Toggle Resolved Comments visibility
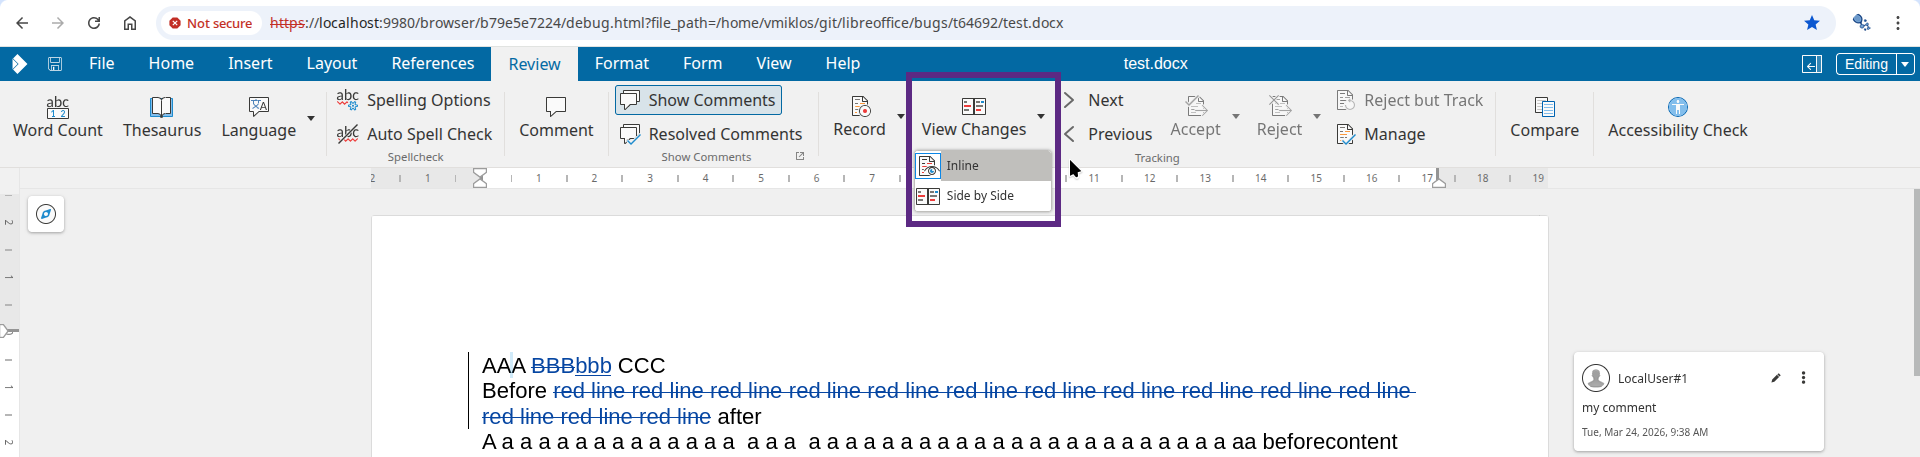The height and width of the screenshot is (457, 1920). pyautogui.click(x=711, y=134)
